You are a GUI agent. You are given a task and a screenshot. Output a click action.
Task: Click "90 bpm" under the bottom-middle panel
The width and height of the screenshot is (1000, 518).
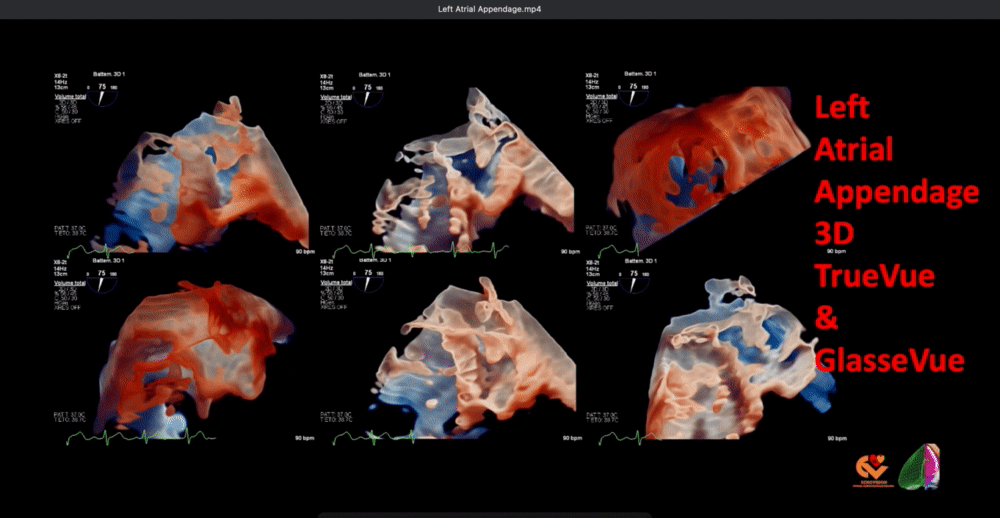pyautogui.click(x=571, y=438)
